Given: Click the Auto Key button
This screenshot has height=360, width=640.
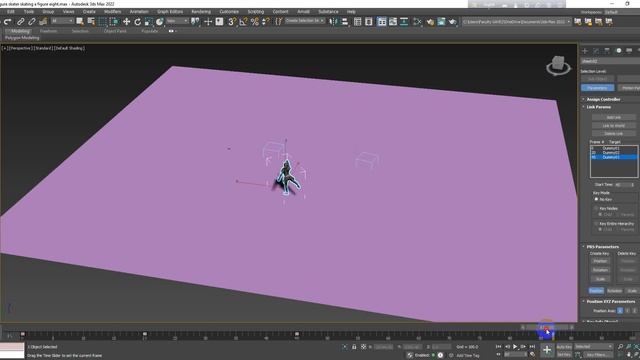Looking at the screenshot, I should [564, 347].
